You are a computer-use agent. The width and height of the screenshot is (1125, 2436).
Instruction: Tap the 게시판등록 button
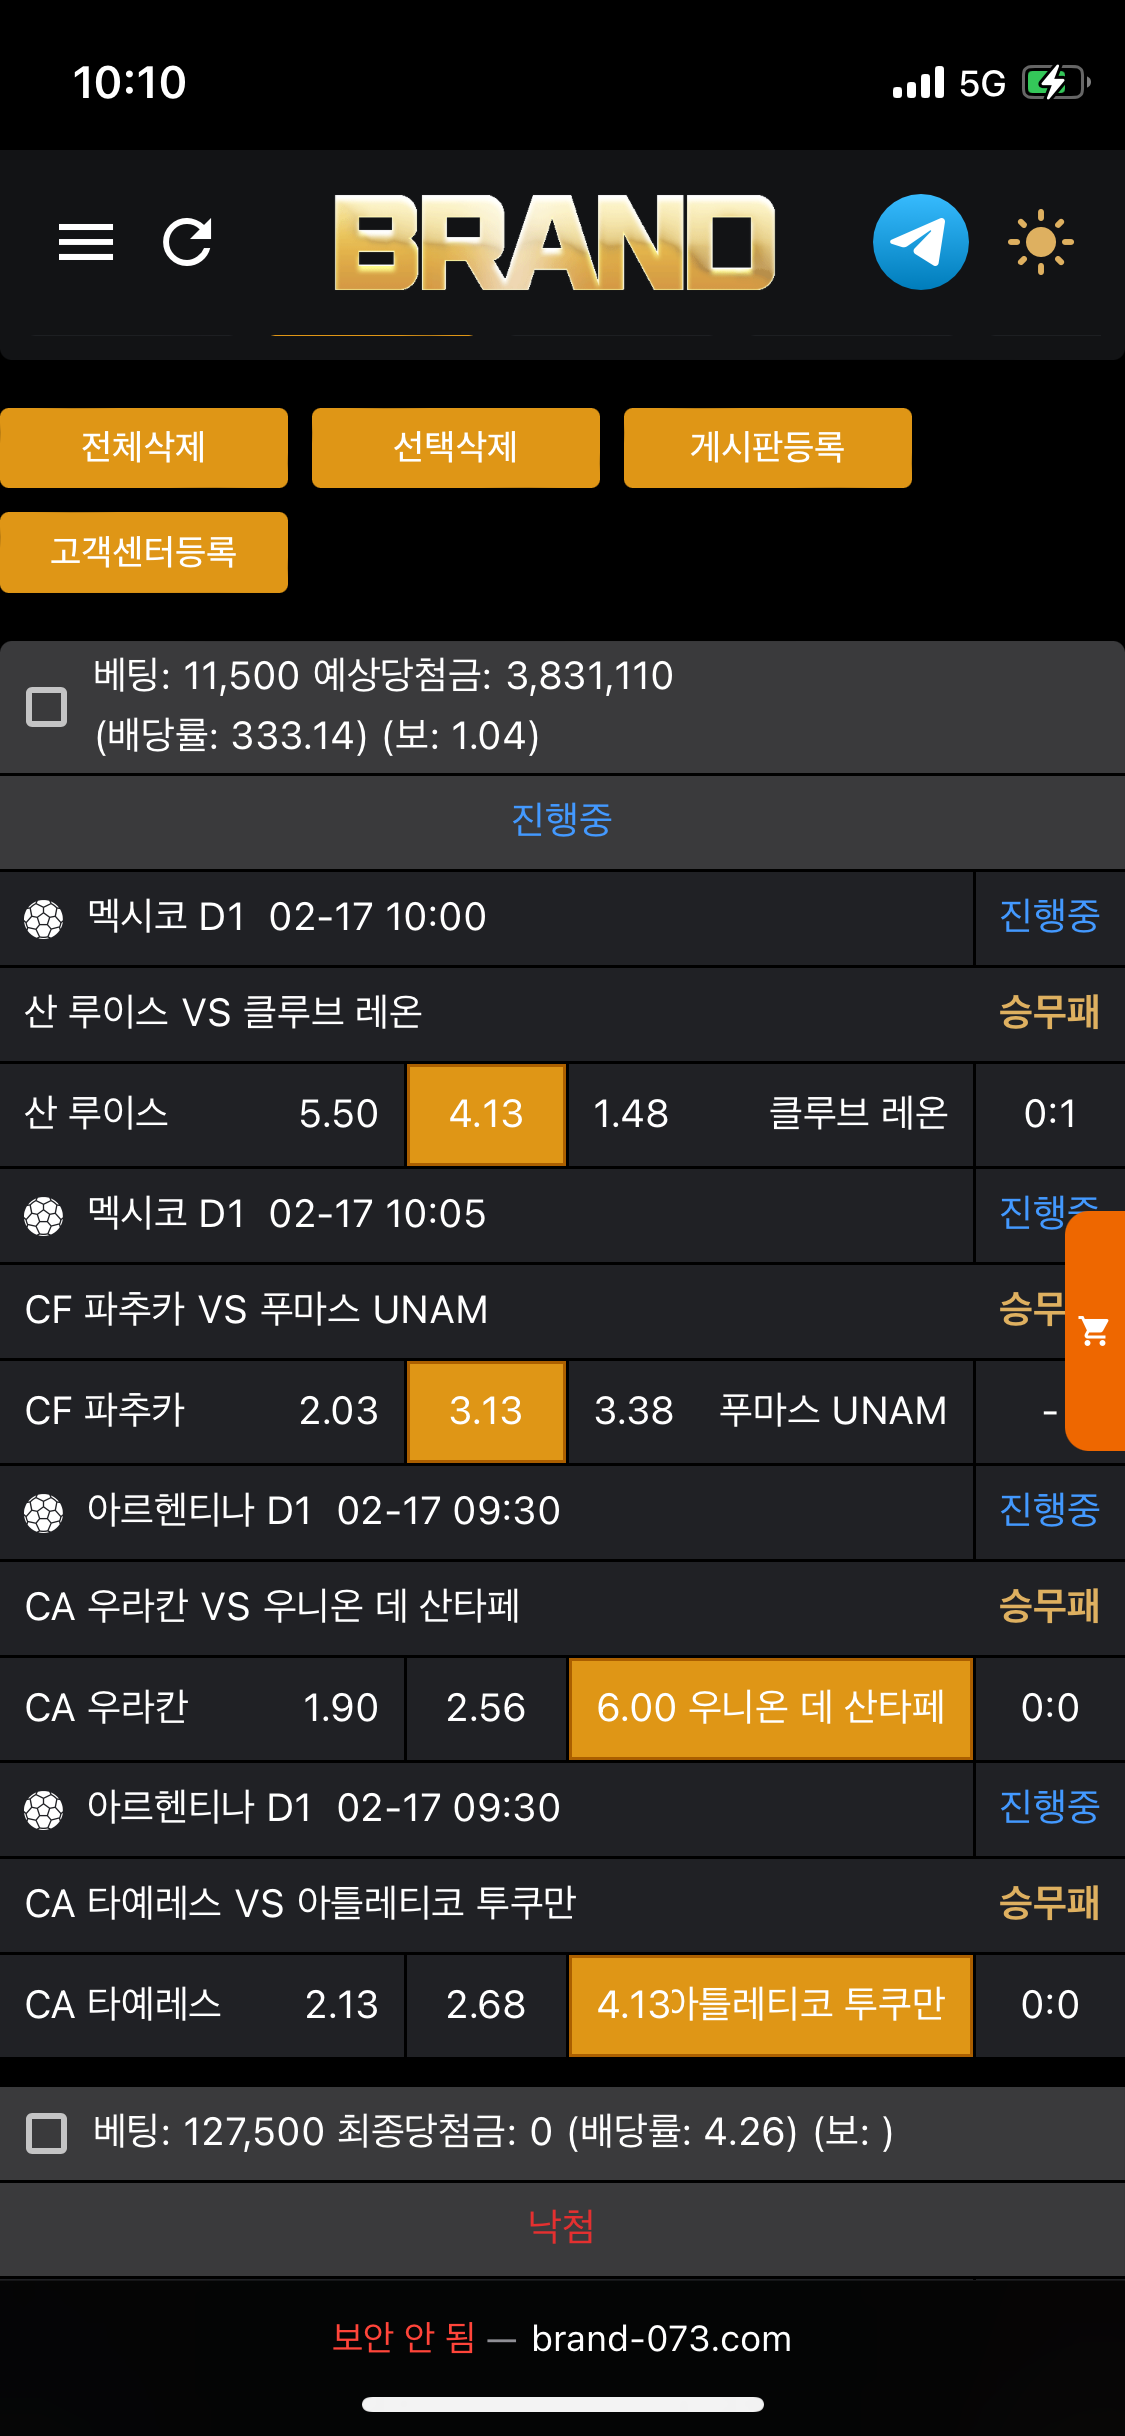pyautogui.click(x=767, y=447)
